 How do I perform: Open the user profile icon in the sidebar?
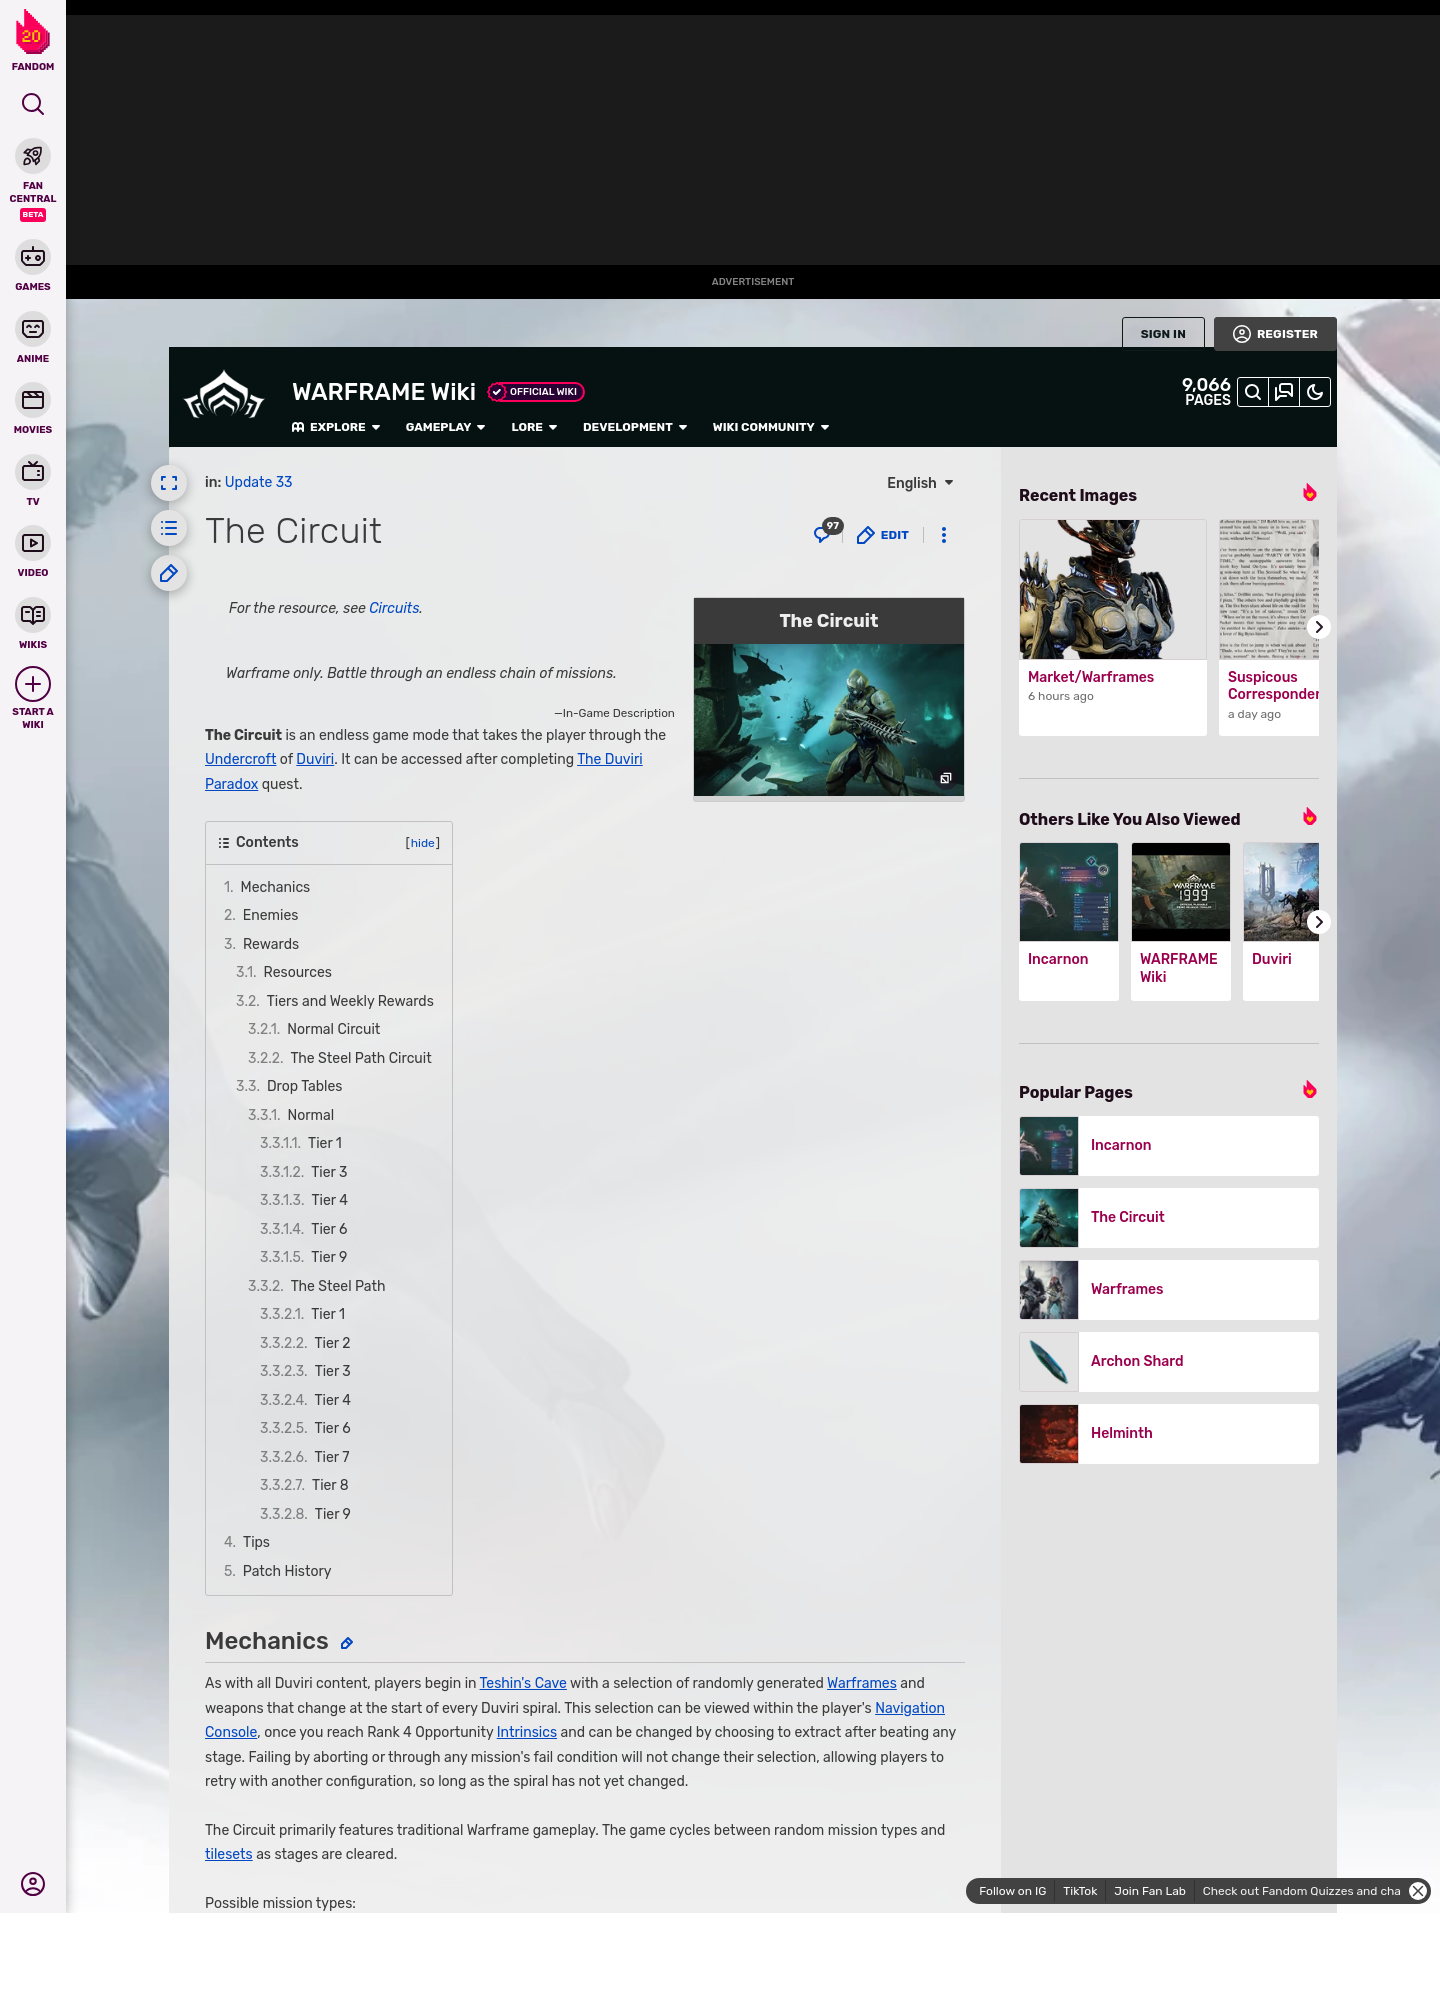click(x=33, y=1884)
